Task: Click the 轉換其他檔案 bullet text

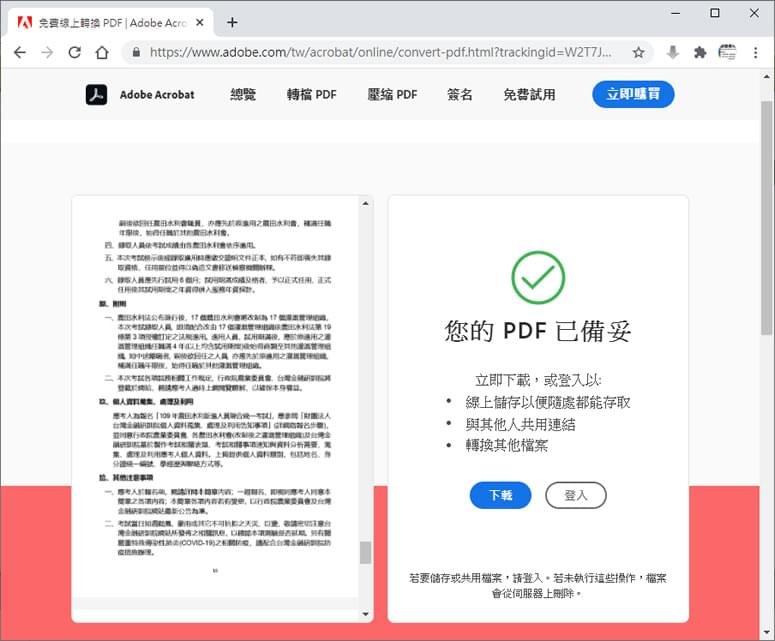Action: [x=506, y=445]
